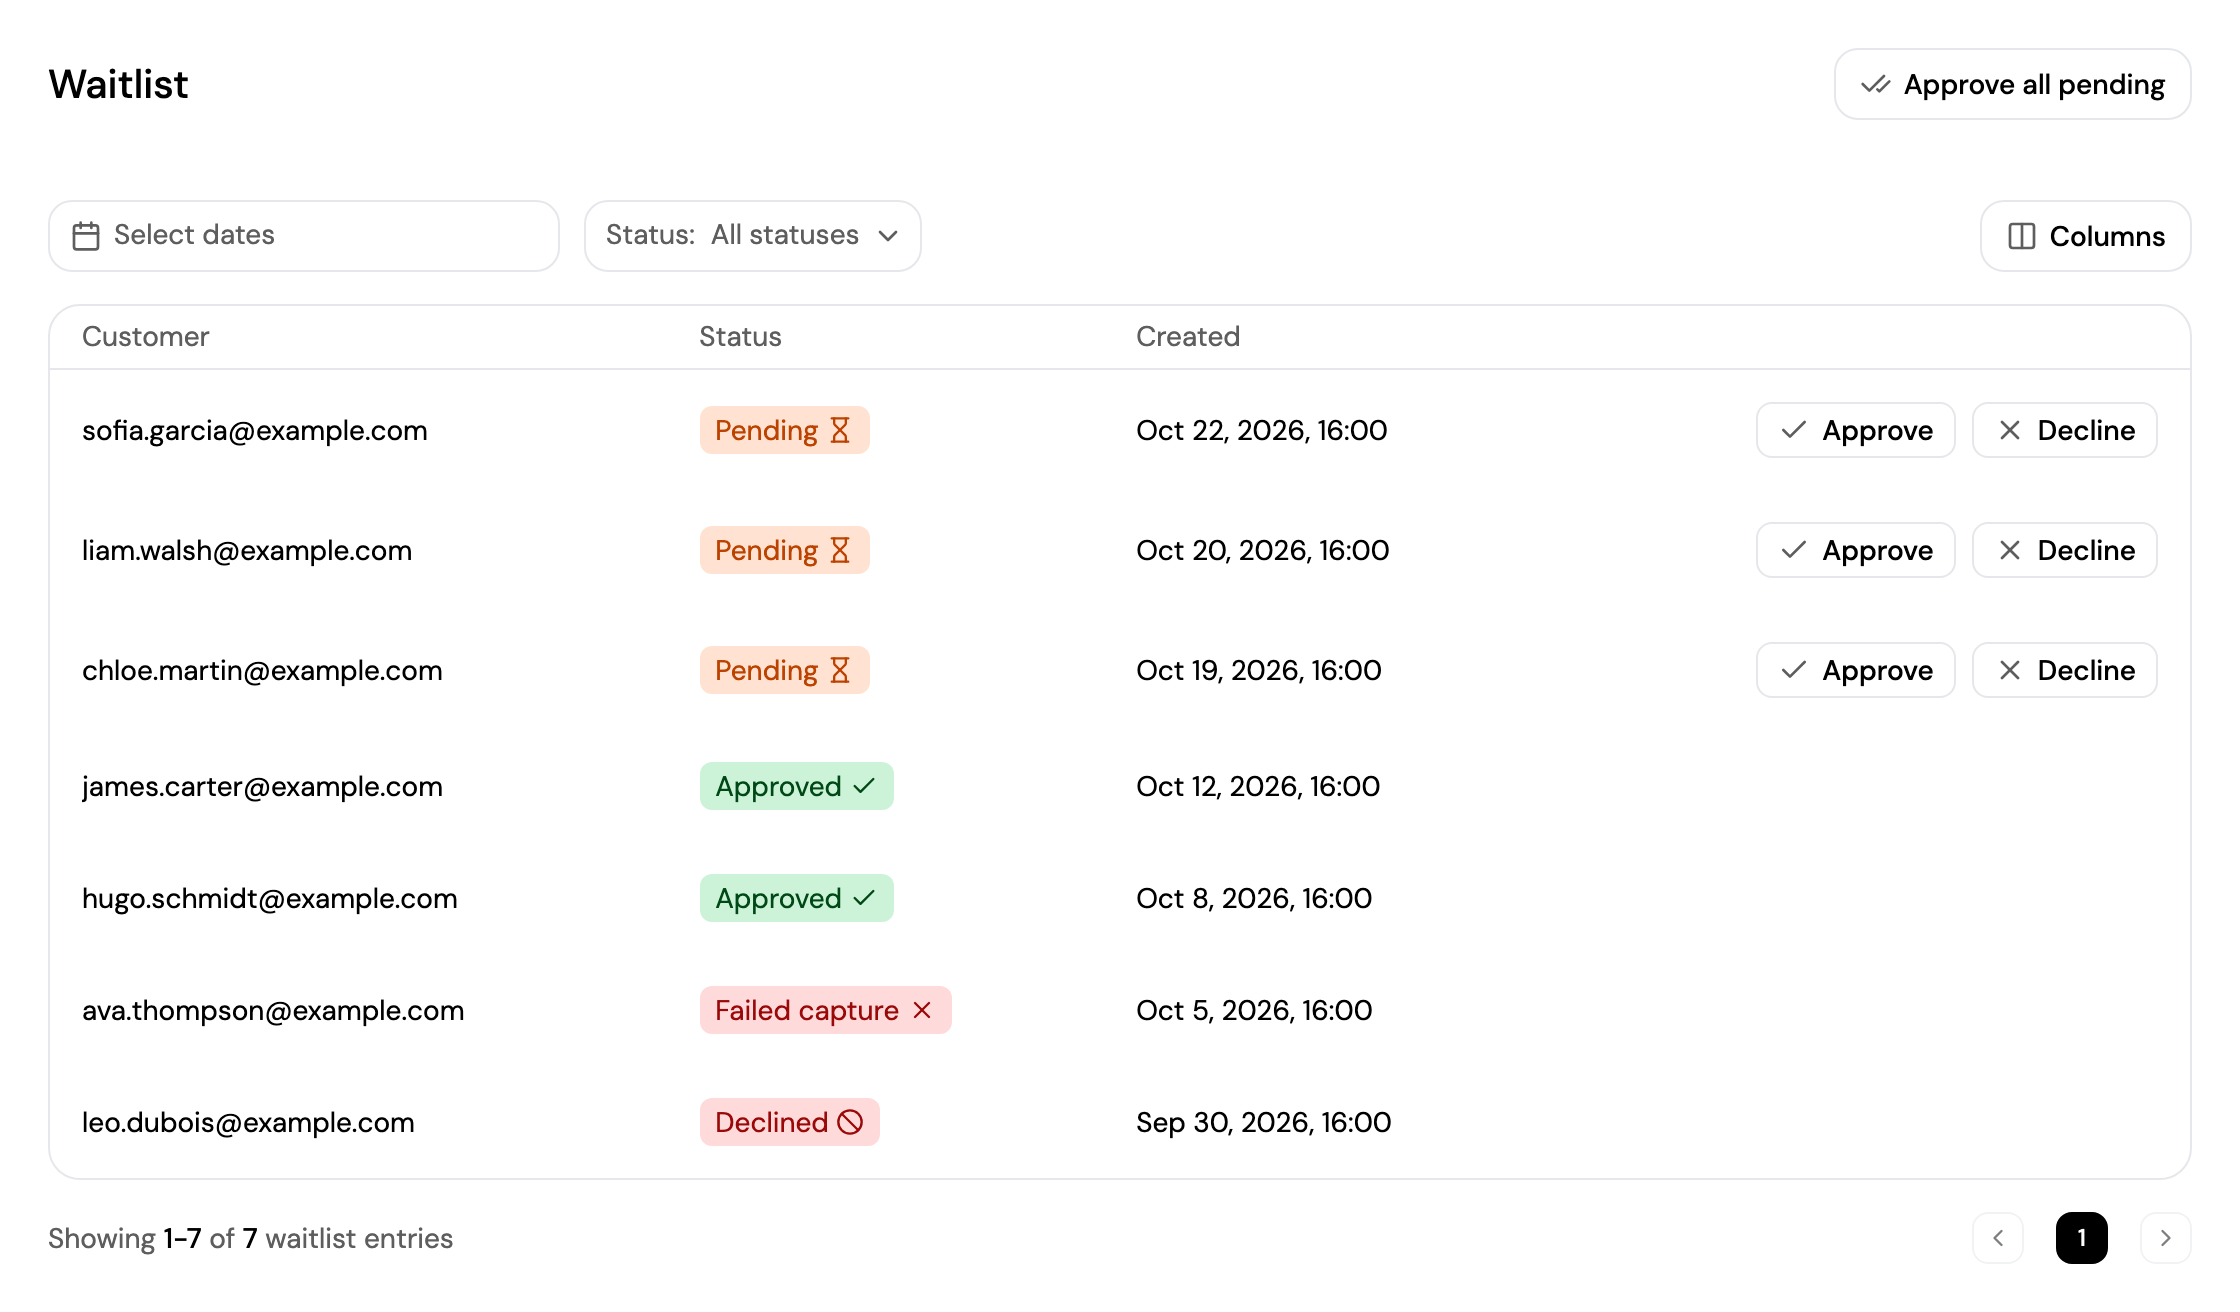2240x1312 pixels.
Task: Select james.carter@example.com email
Action: pyautogui.click(x=262, y=787)
